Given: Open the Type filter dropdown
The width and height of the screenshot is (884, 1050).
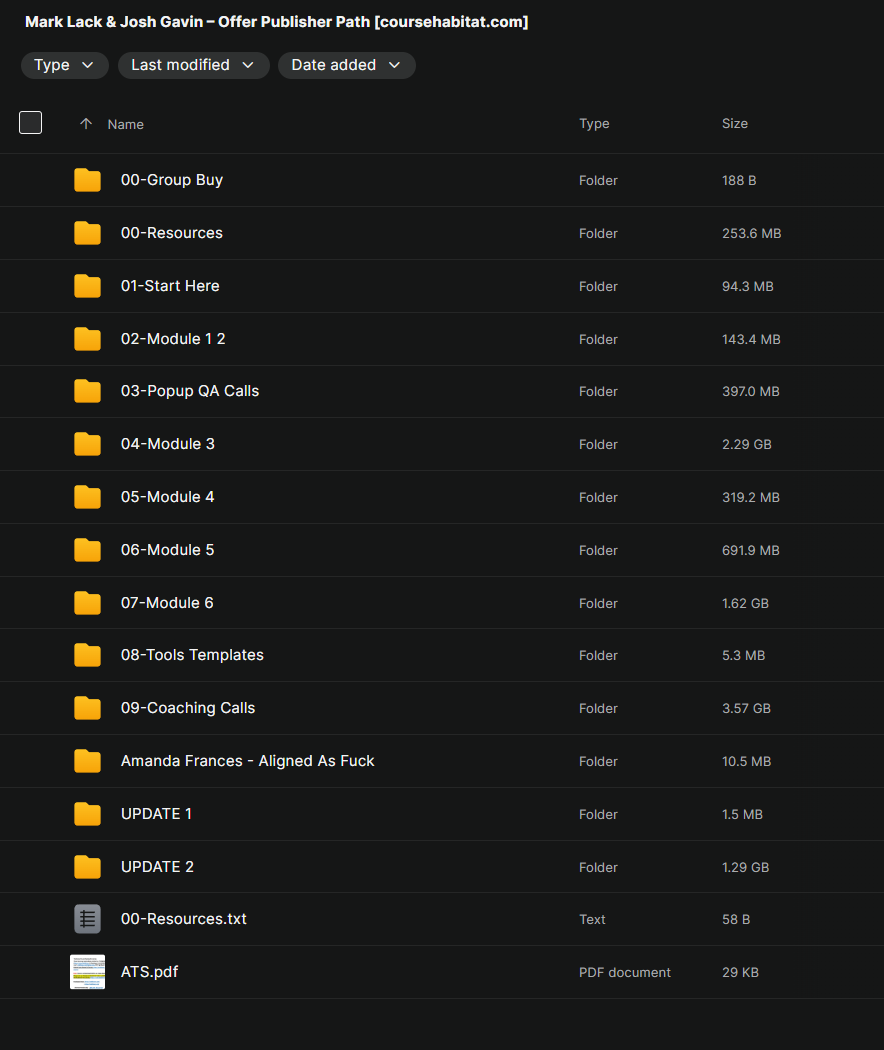Looking at the screenshot, I should click(64, 65).
